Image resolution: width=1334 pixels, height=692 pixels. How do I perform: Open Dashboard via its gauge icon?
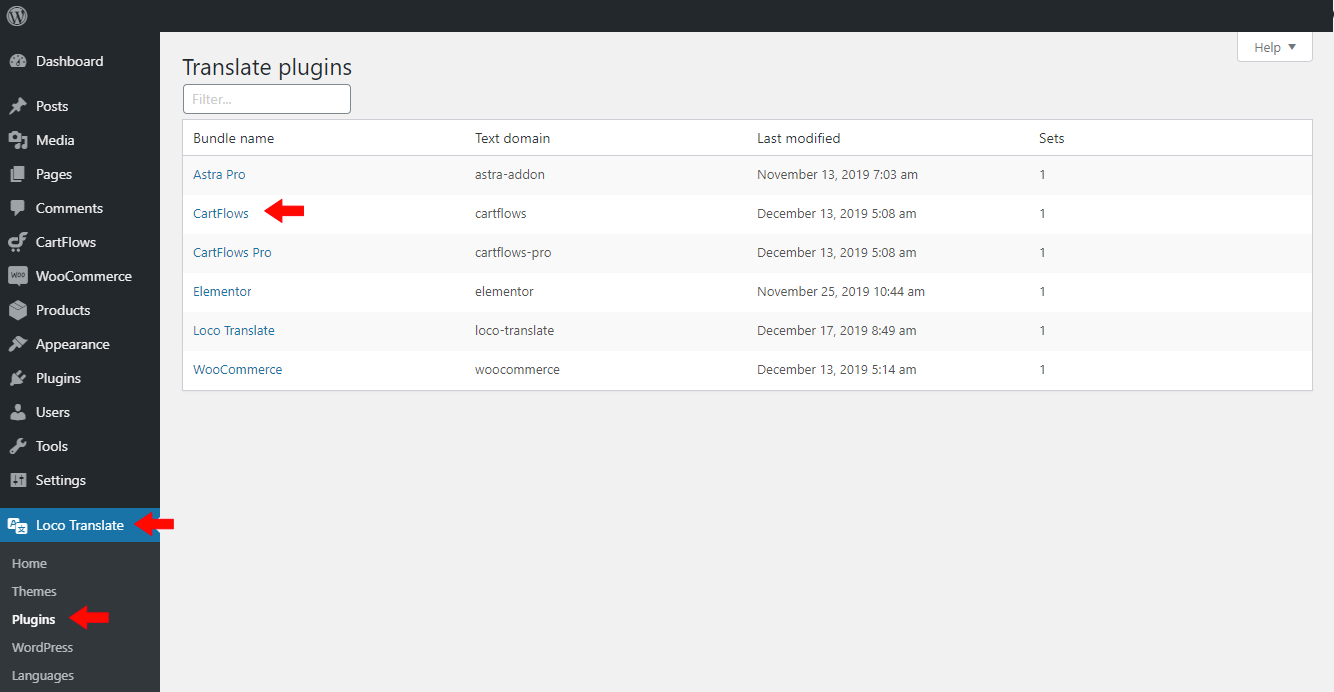coord(17,61)
